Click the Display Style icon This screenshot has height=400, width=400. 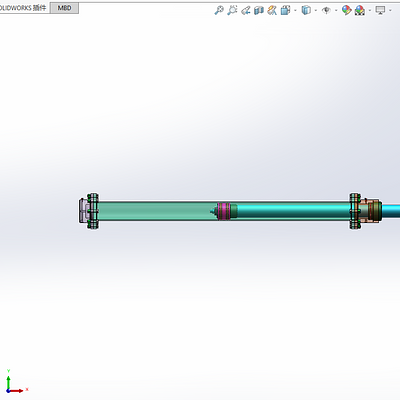(306, 10)
